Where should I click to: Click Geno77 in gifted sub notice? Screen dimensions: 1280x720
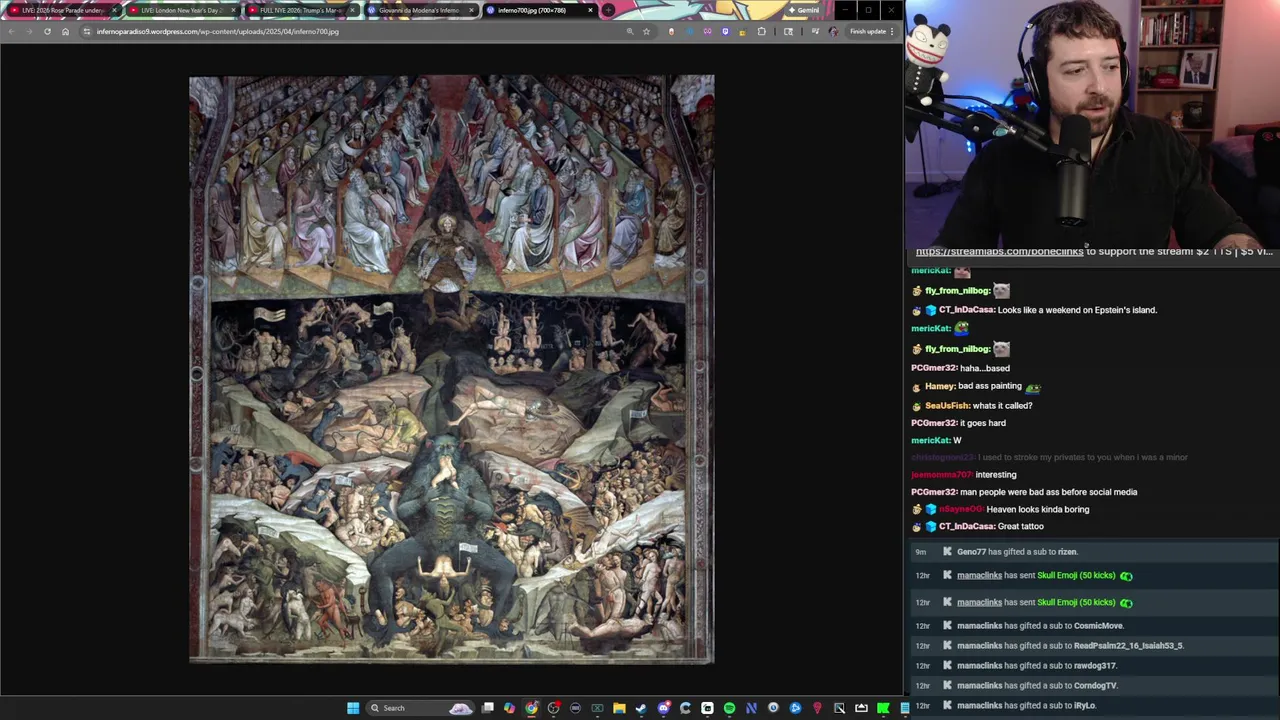click(x=971, y=552)
